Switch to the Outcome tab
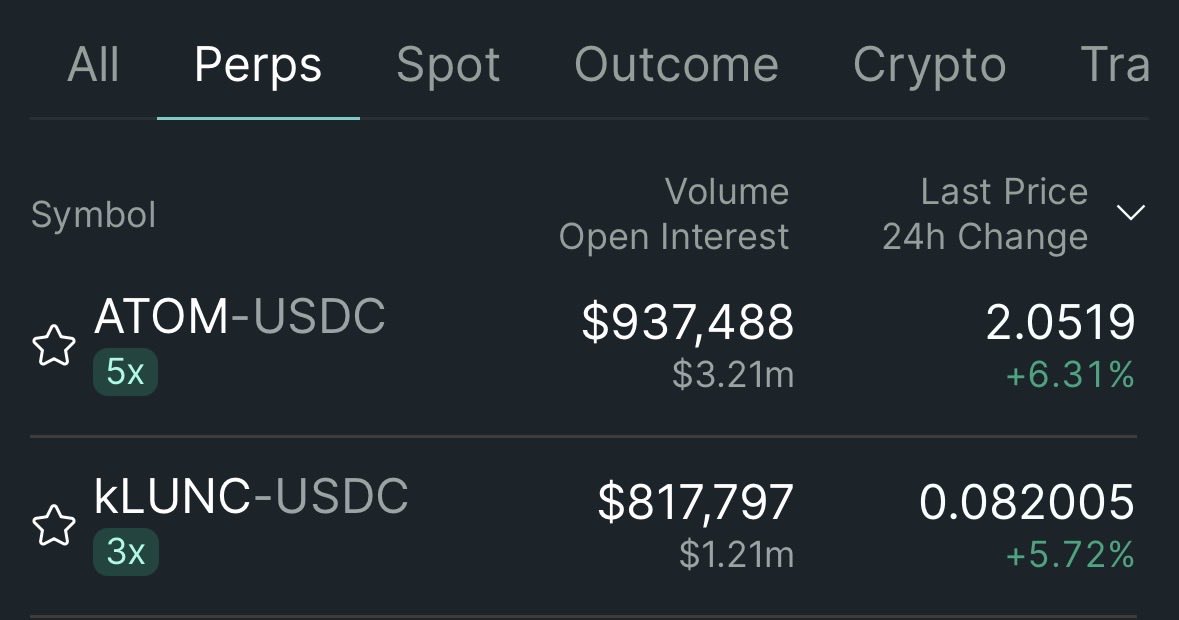The height and width of the screenshot is (620, 1179). point(676,65)
